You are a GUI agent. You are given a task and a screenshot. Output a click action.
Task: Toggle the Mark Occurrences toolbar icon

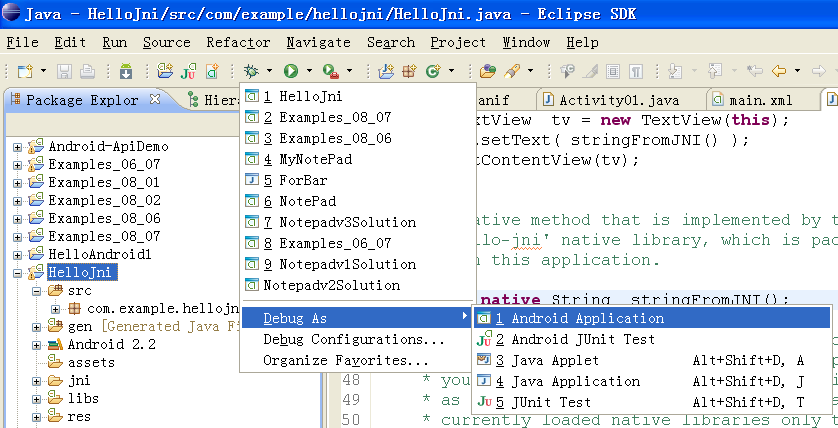[590, 71]
